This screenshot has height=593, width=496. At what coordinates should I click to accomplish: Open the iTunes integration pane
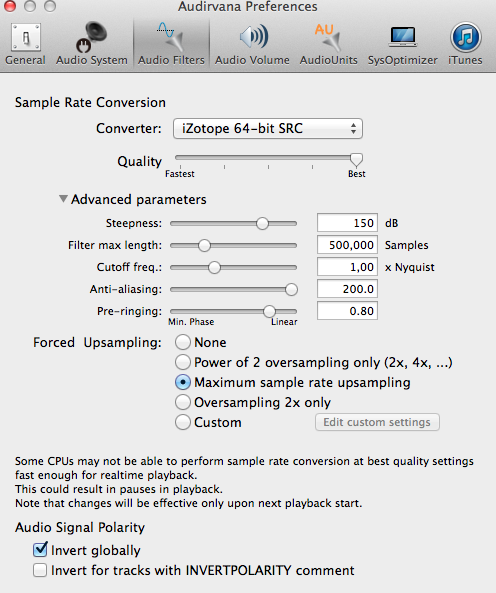(x=465, y=44)
